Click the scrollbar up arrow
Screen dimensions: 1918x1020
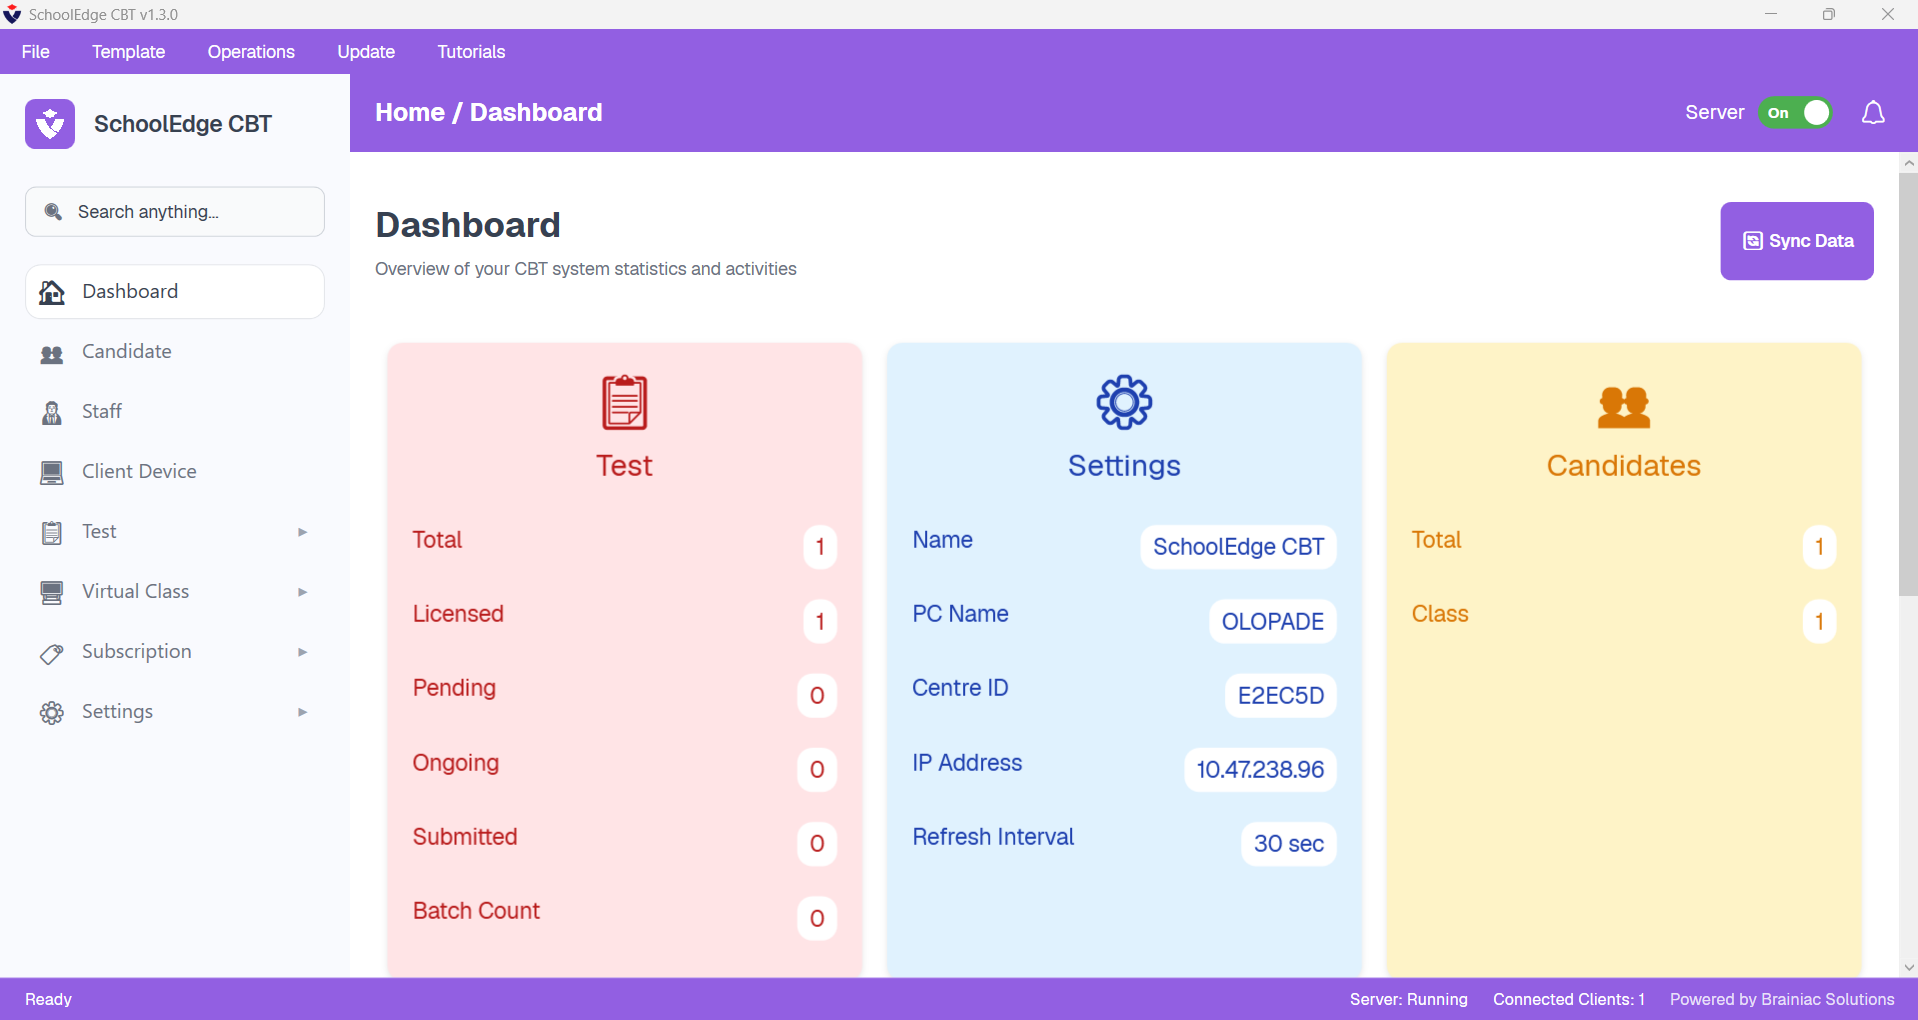click(1908, 162)
